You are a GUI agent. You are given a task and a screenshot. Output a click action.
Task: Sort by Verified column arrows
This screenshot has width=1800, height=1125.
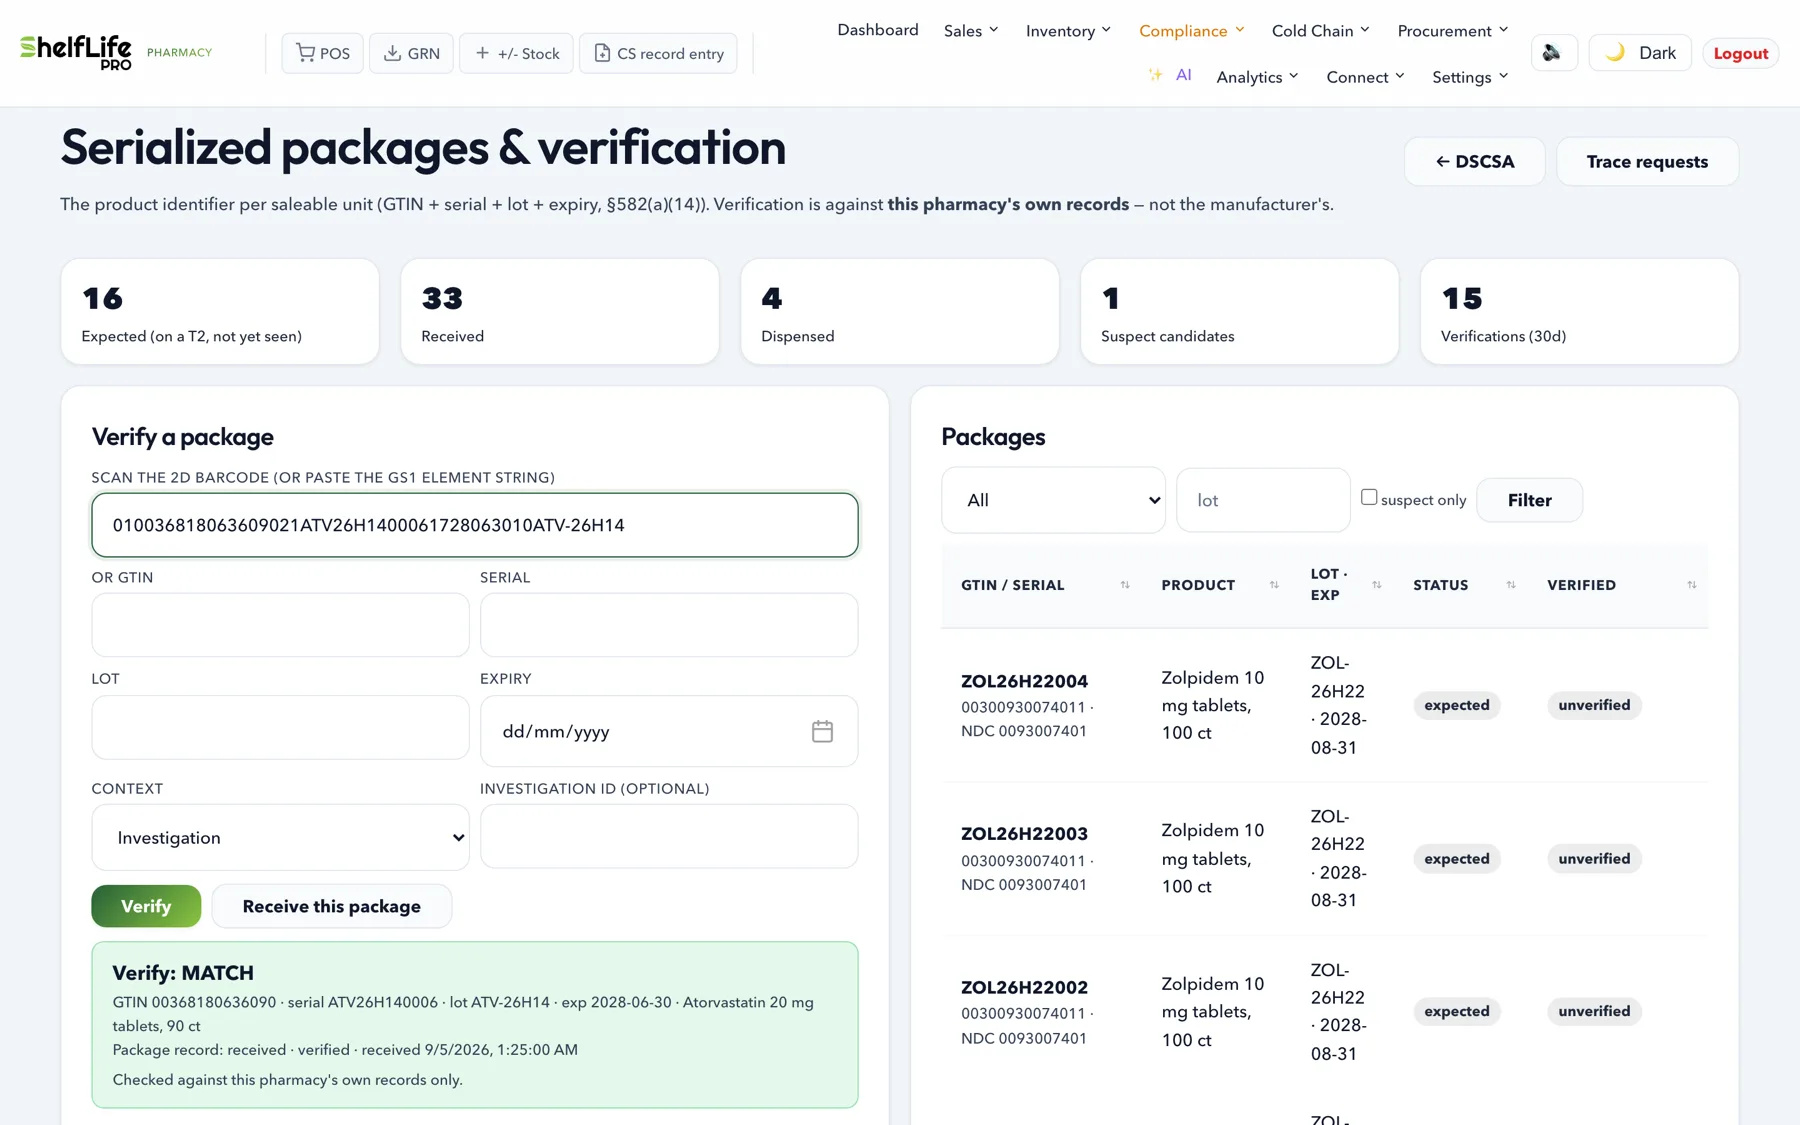click(1692, 585)
